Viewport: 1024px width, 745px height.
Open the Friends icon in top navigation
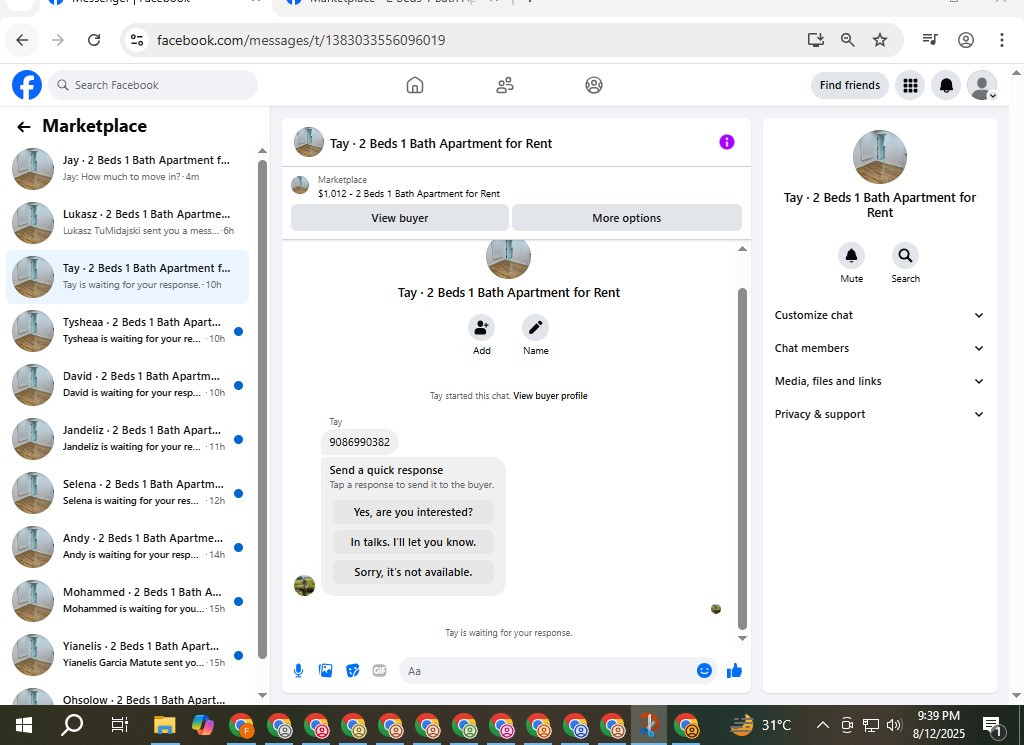[x=505, y=85]
